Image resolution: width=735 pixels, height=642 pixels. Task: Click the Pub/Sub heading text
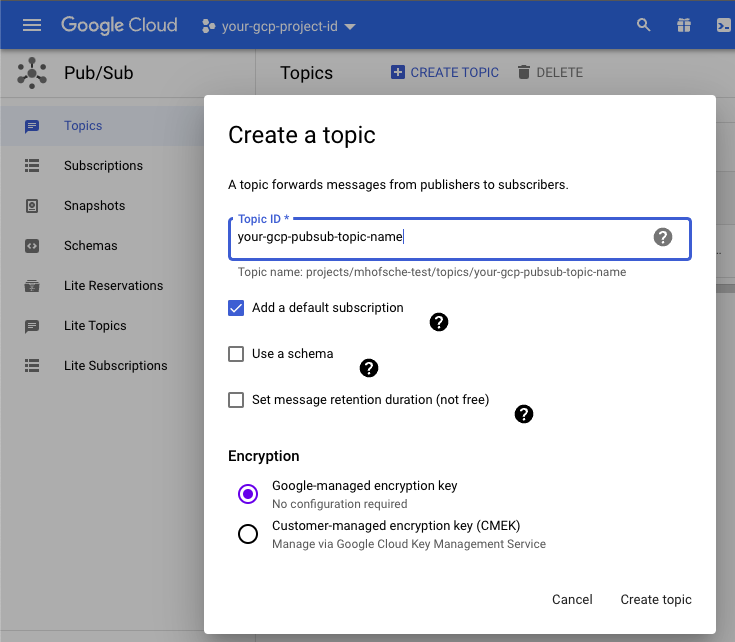99,73
